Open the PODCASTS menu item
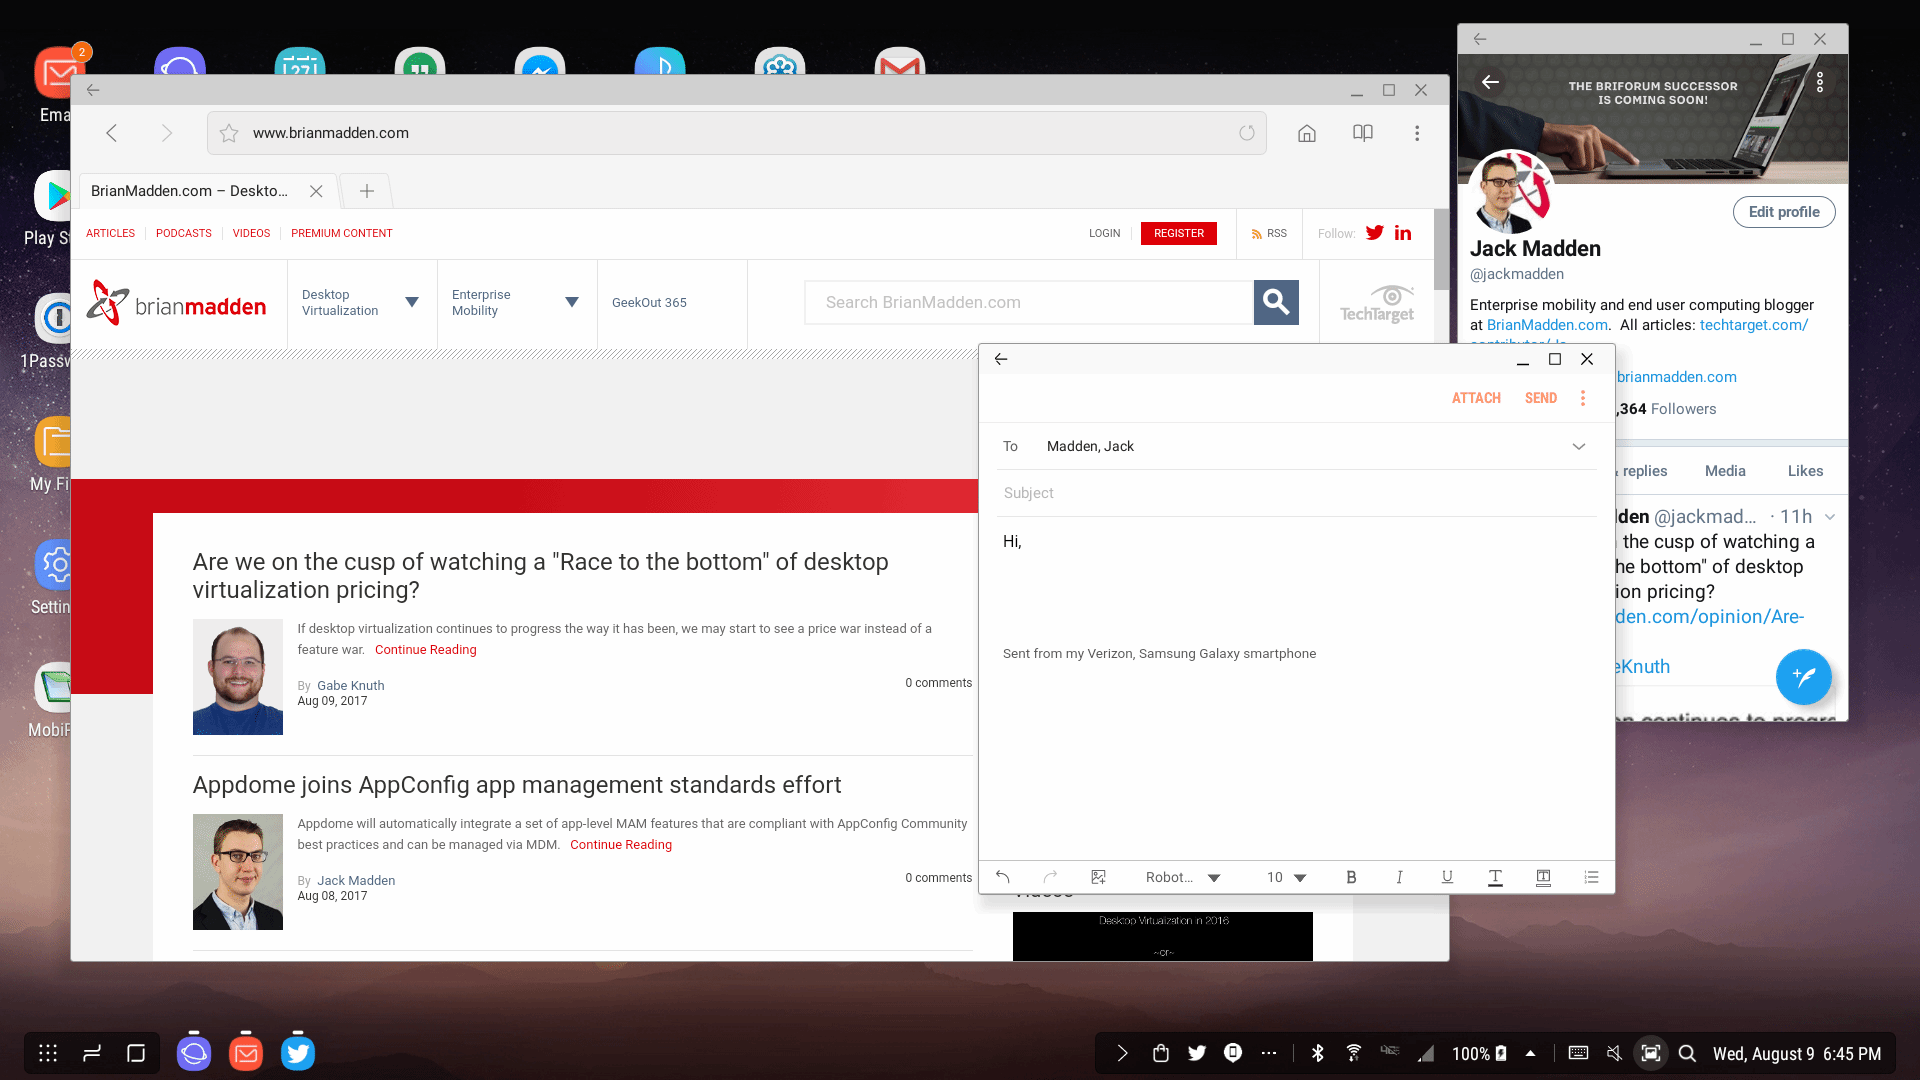This screenshot has height=1080, width=1920. (184, 233)
